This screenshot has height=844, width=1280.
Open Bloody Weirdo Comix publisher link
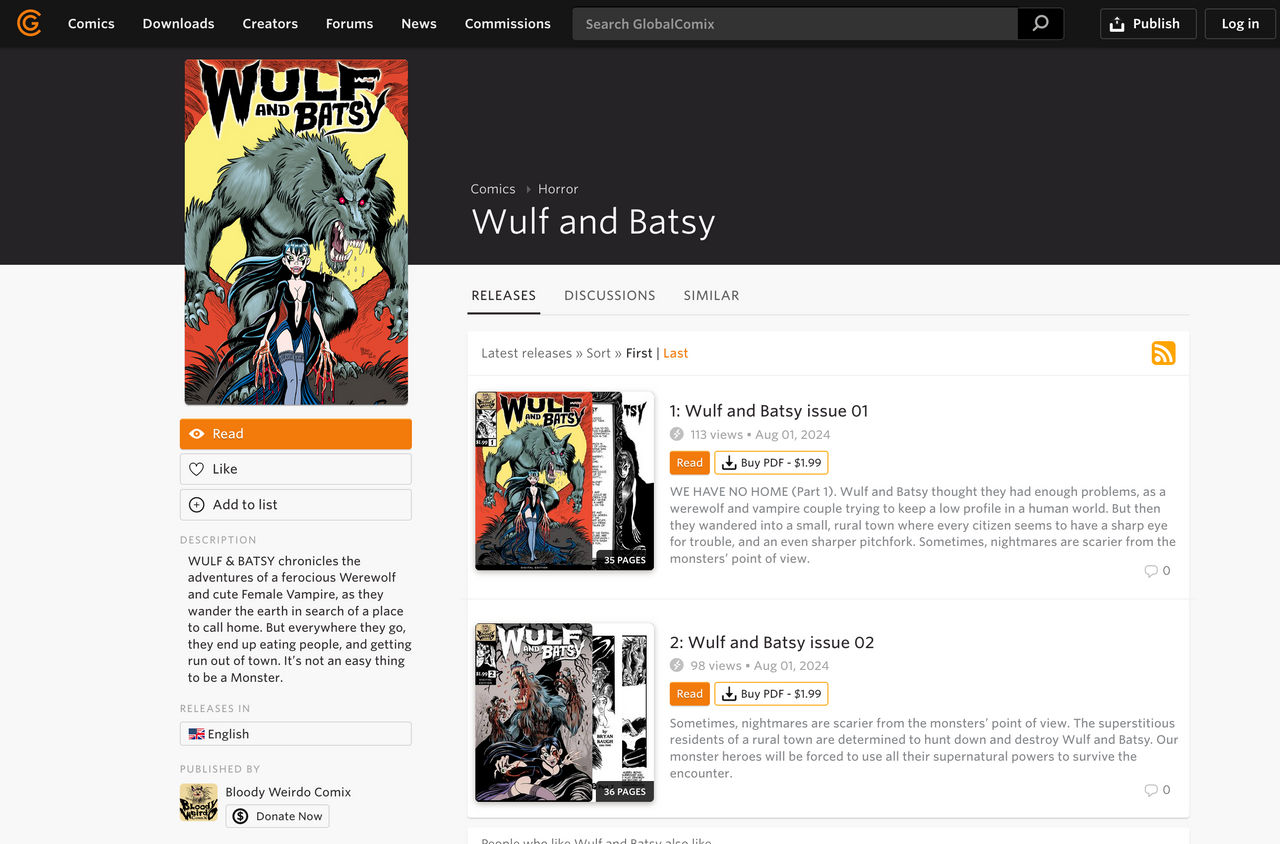(288, 792)
